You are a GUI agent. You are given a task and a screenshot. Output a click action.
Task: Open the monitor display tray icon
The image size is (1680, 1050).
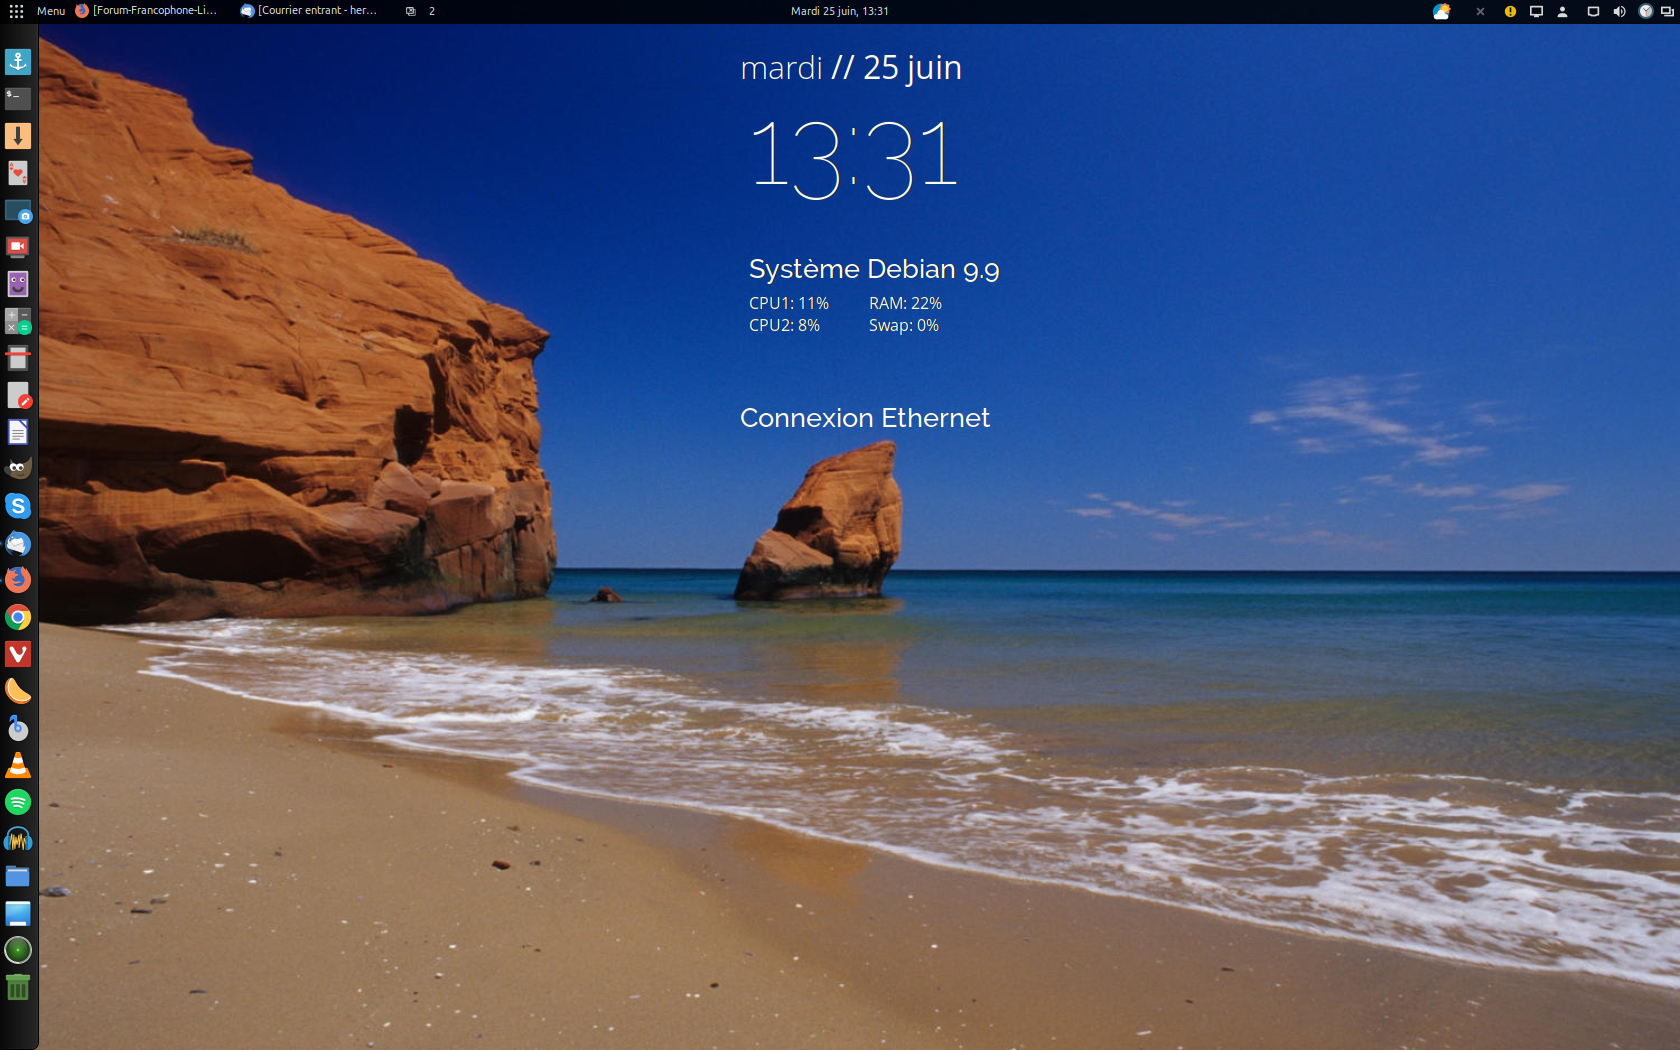[1536, 12]
